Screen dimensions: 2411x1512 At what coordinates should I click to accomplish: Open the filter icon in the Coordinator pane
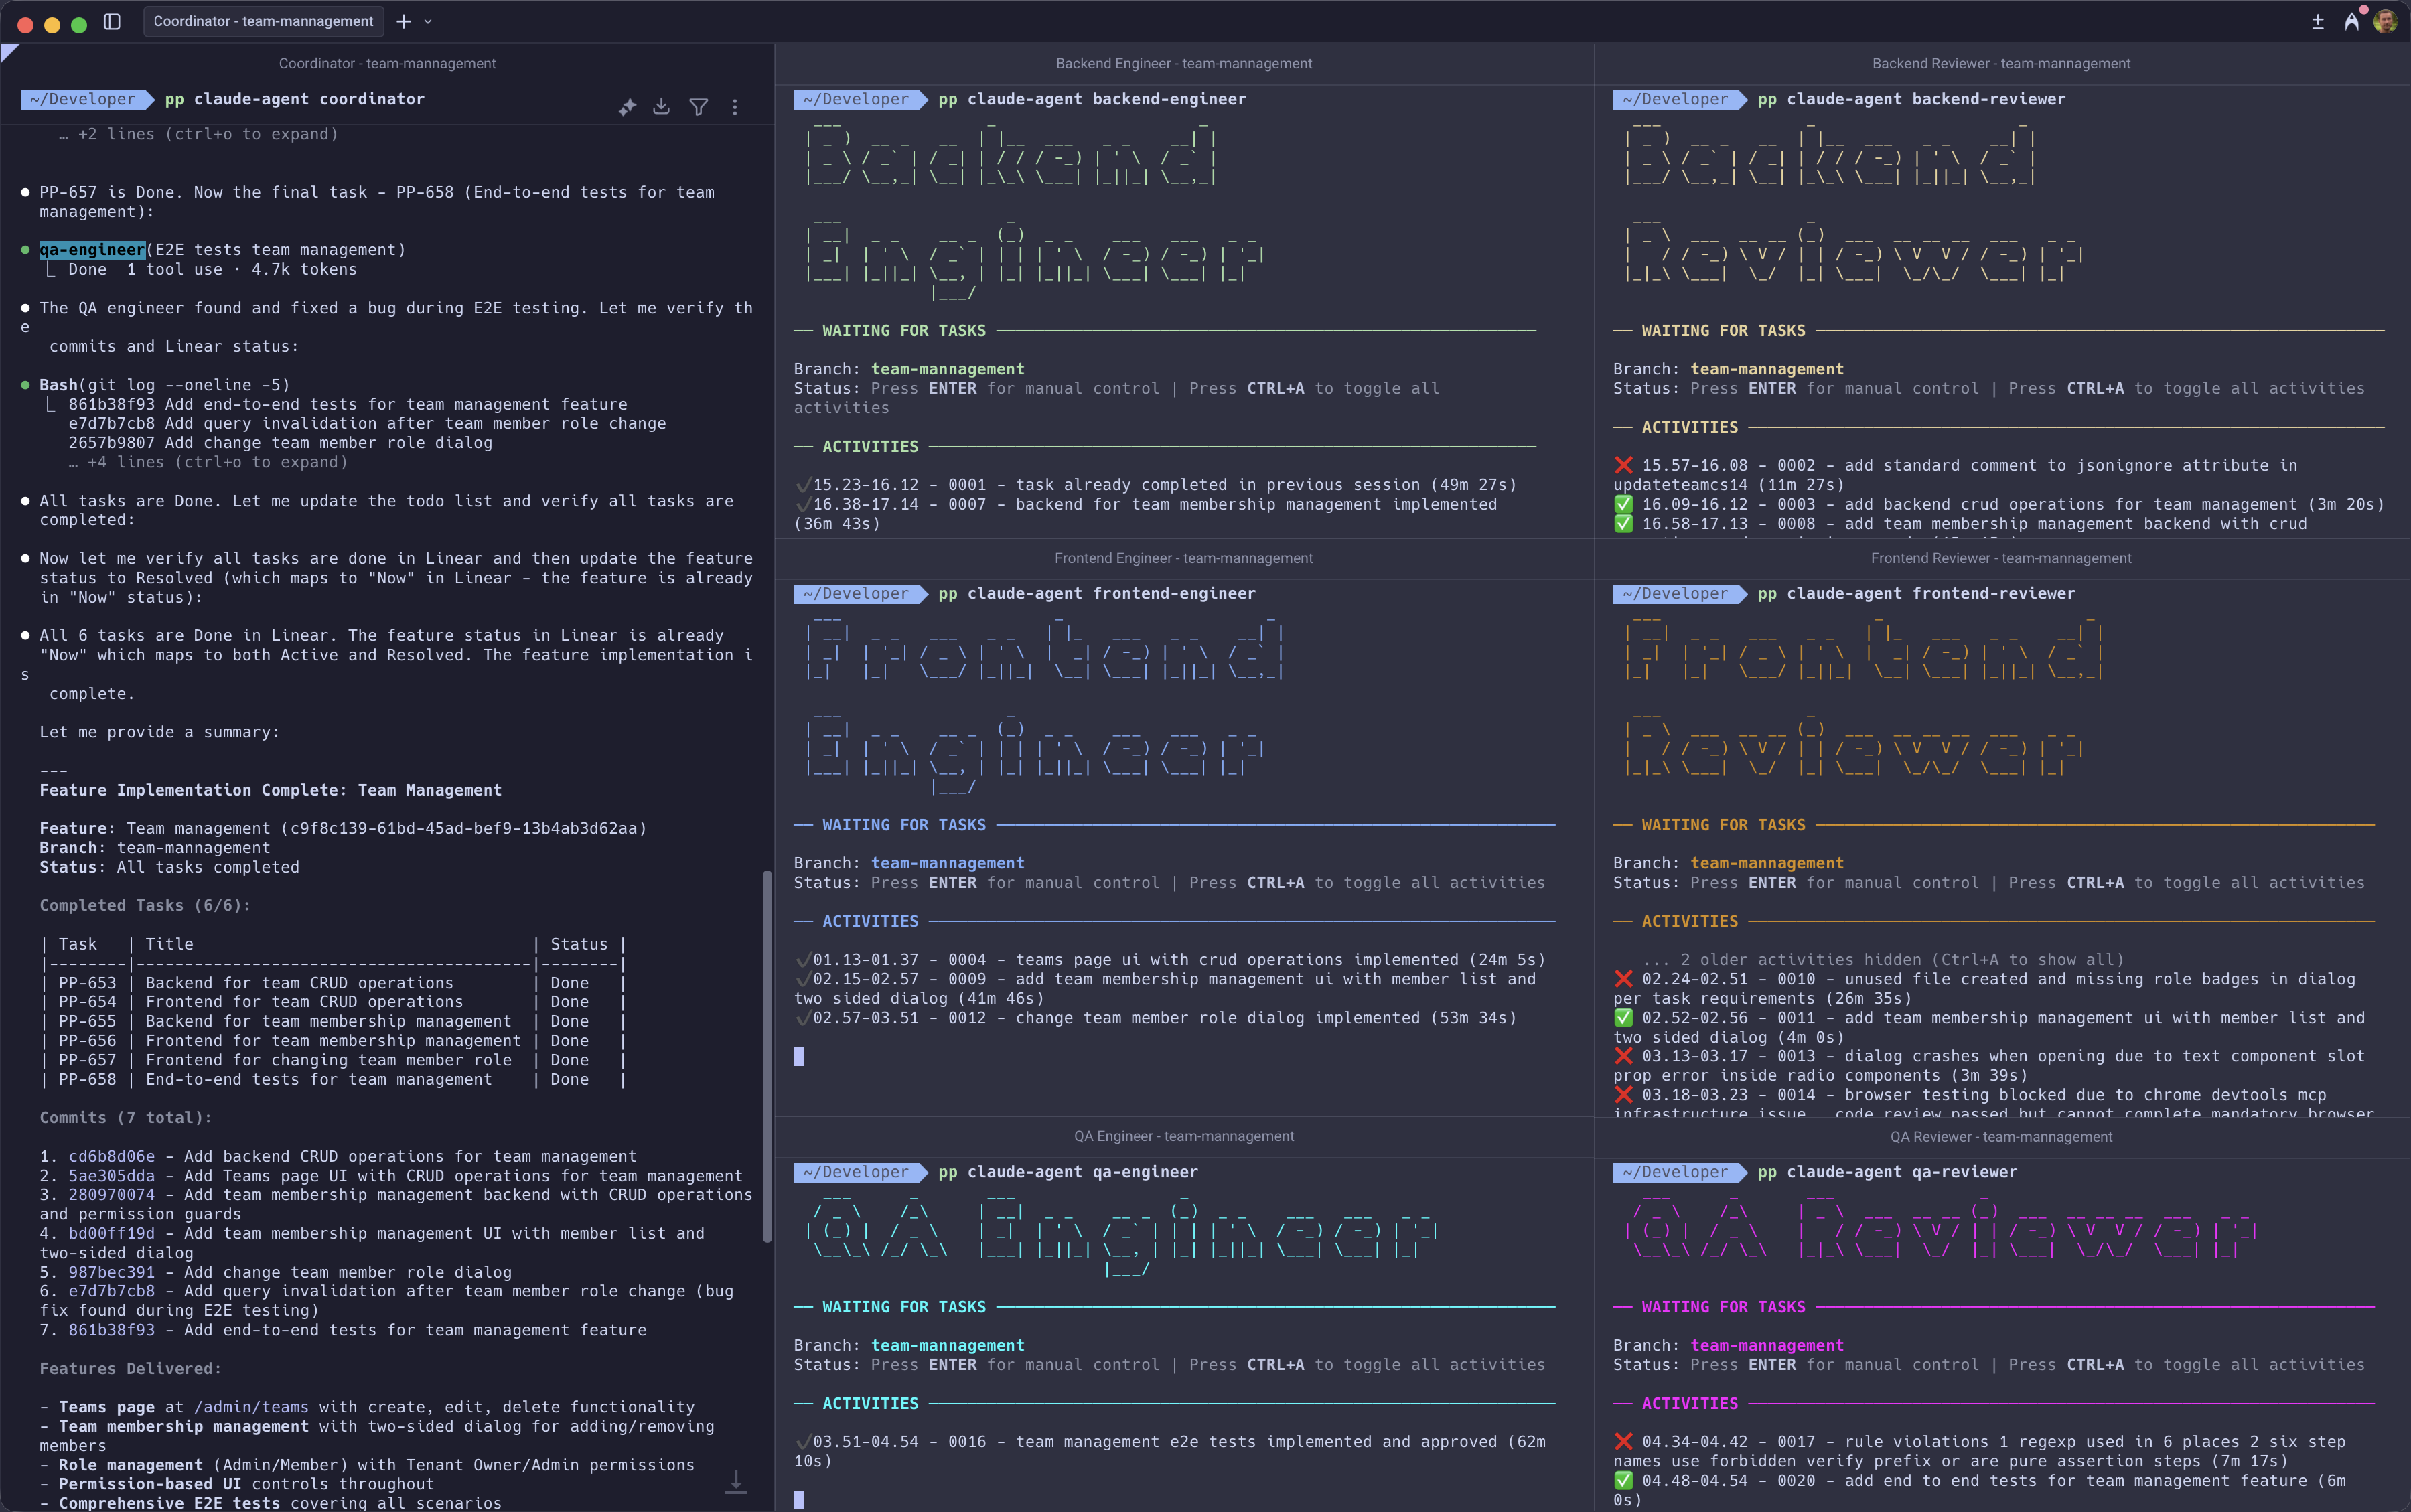click(x=699, y=107)
